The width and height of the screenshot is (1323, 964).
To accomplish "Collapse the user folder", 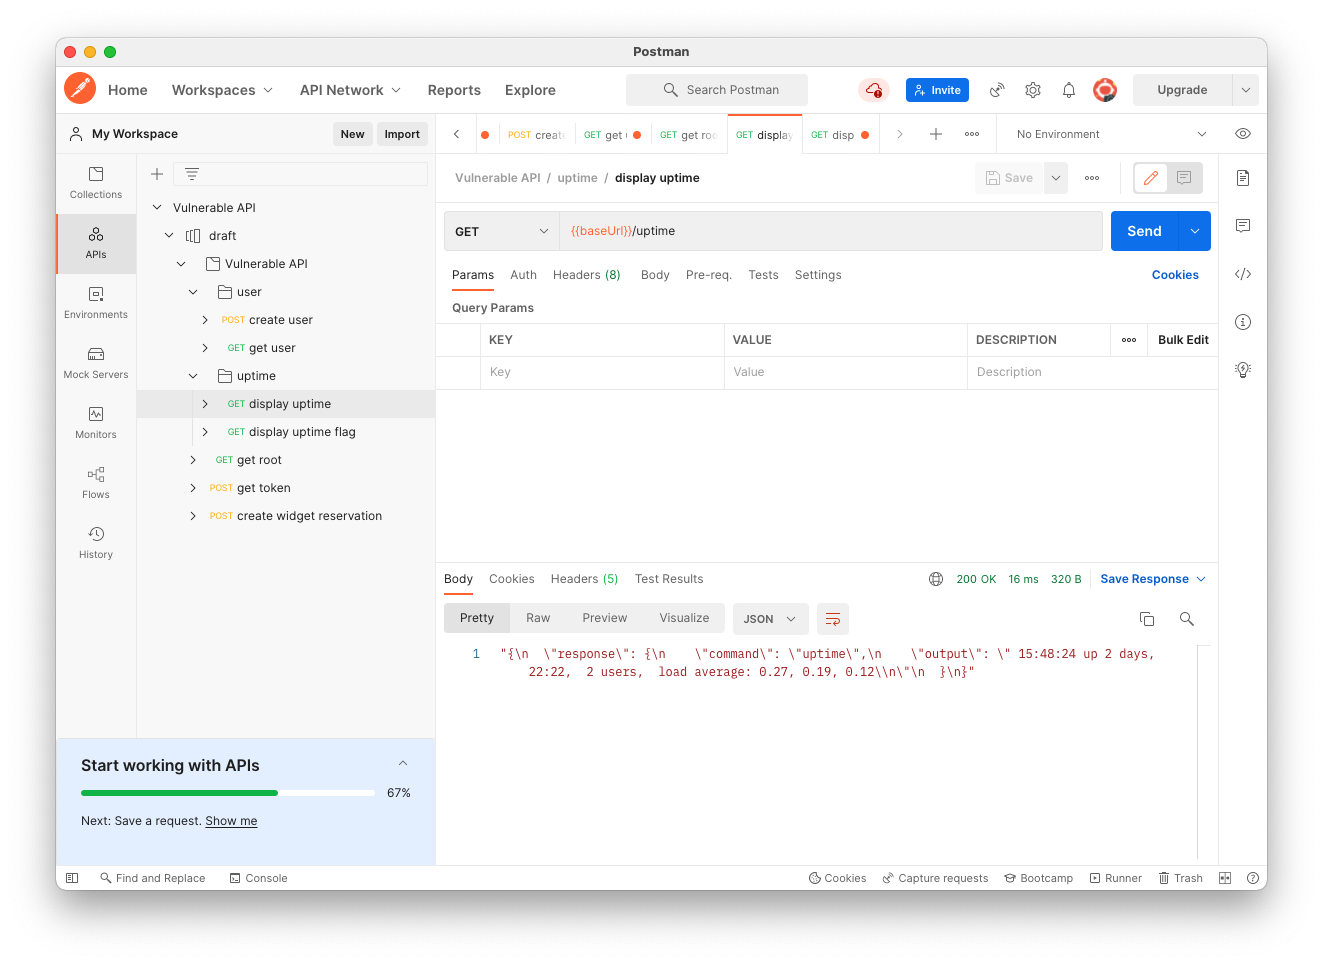I will point(193,292).
